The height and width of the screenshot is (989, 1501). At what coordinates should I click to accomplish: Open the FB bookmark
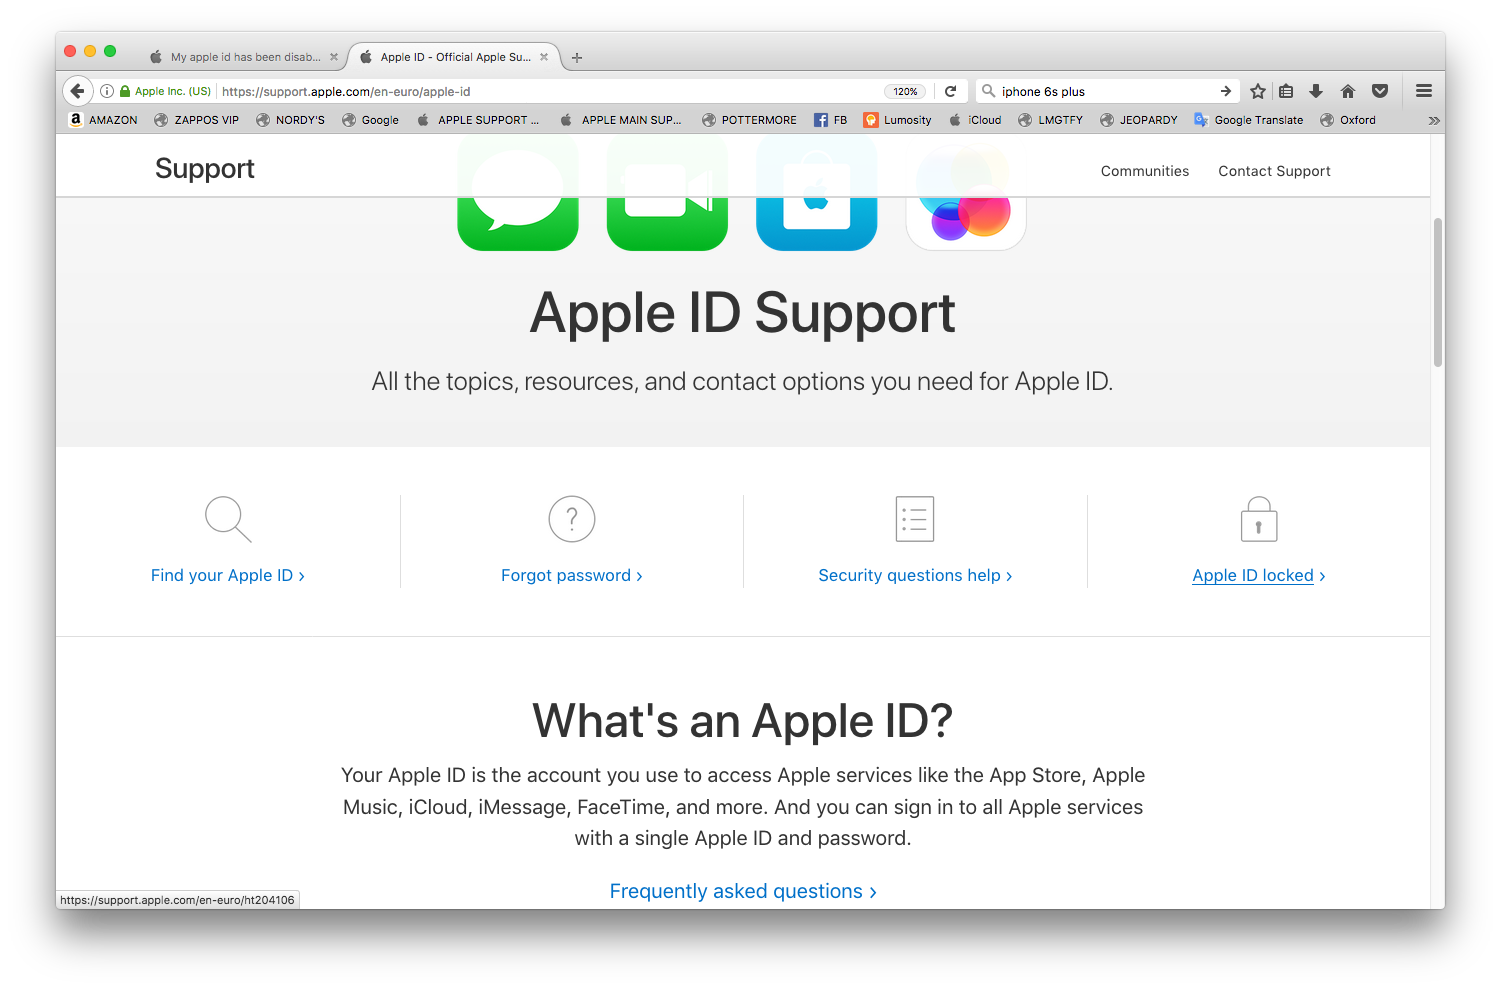point(831,120)
